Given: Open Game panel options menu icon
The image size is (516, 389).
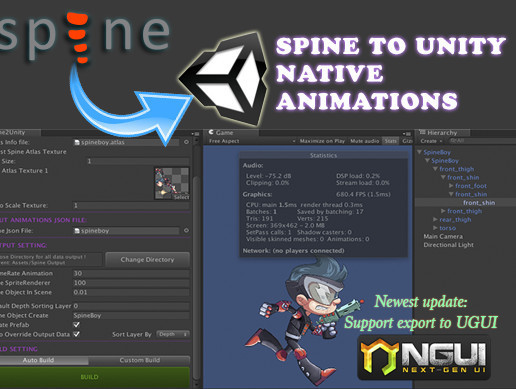Looking at the screenshot, I should (406, 133).
